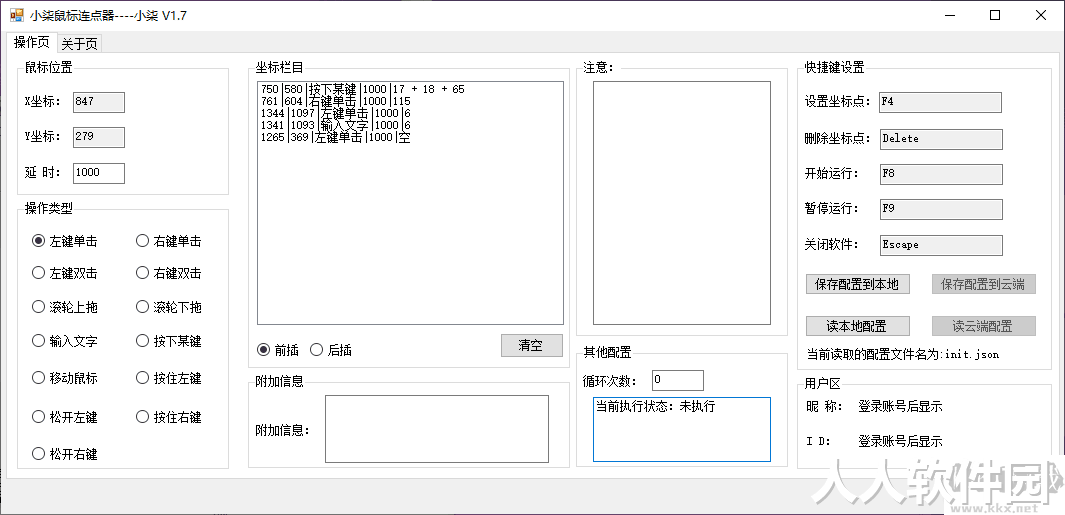Click the I D value 登录账号后显示
The width and height of the screenshot is (1065, 515).
click(x=900, y=442)
